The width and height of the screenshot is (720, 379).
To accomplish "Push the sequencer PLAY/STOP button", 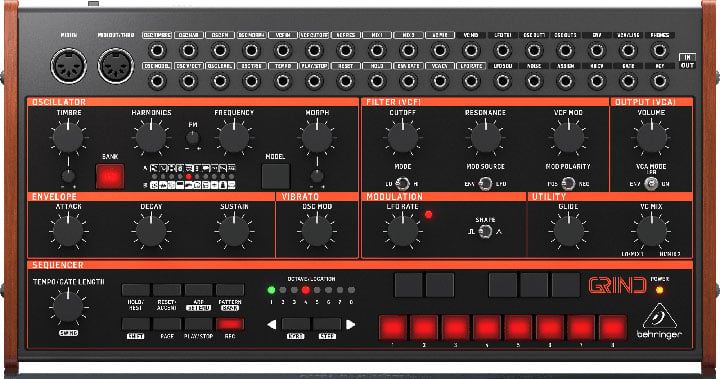I will coord(199,324).
